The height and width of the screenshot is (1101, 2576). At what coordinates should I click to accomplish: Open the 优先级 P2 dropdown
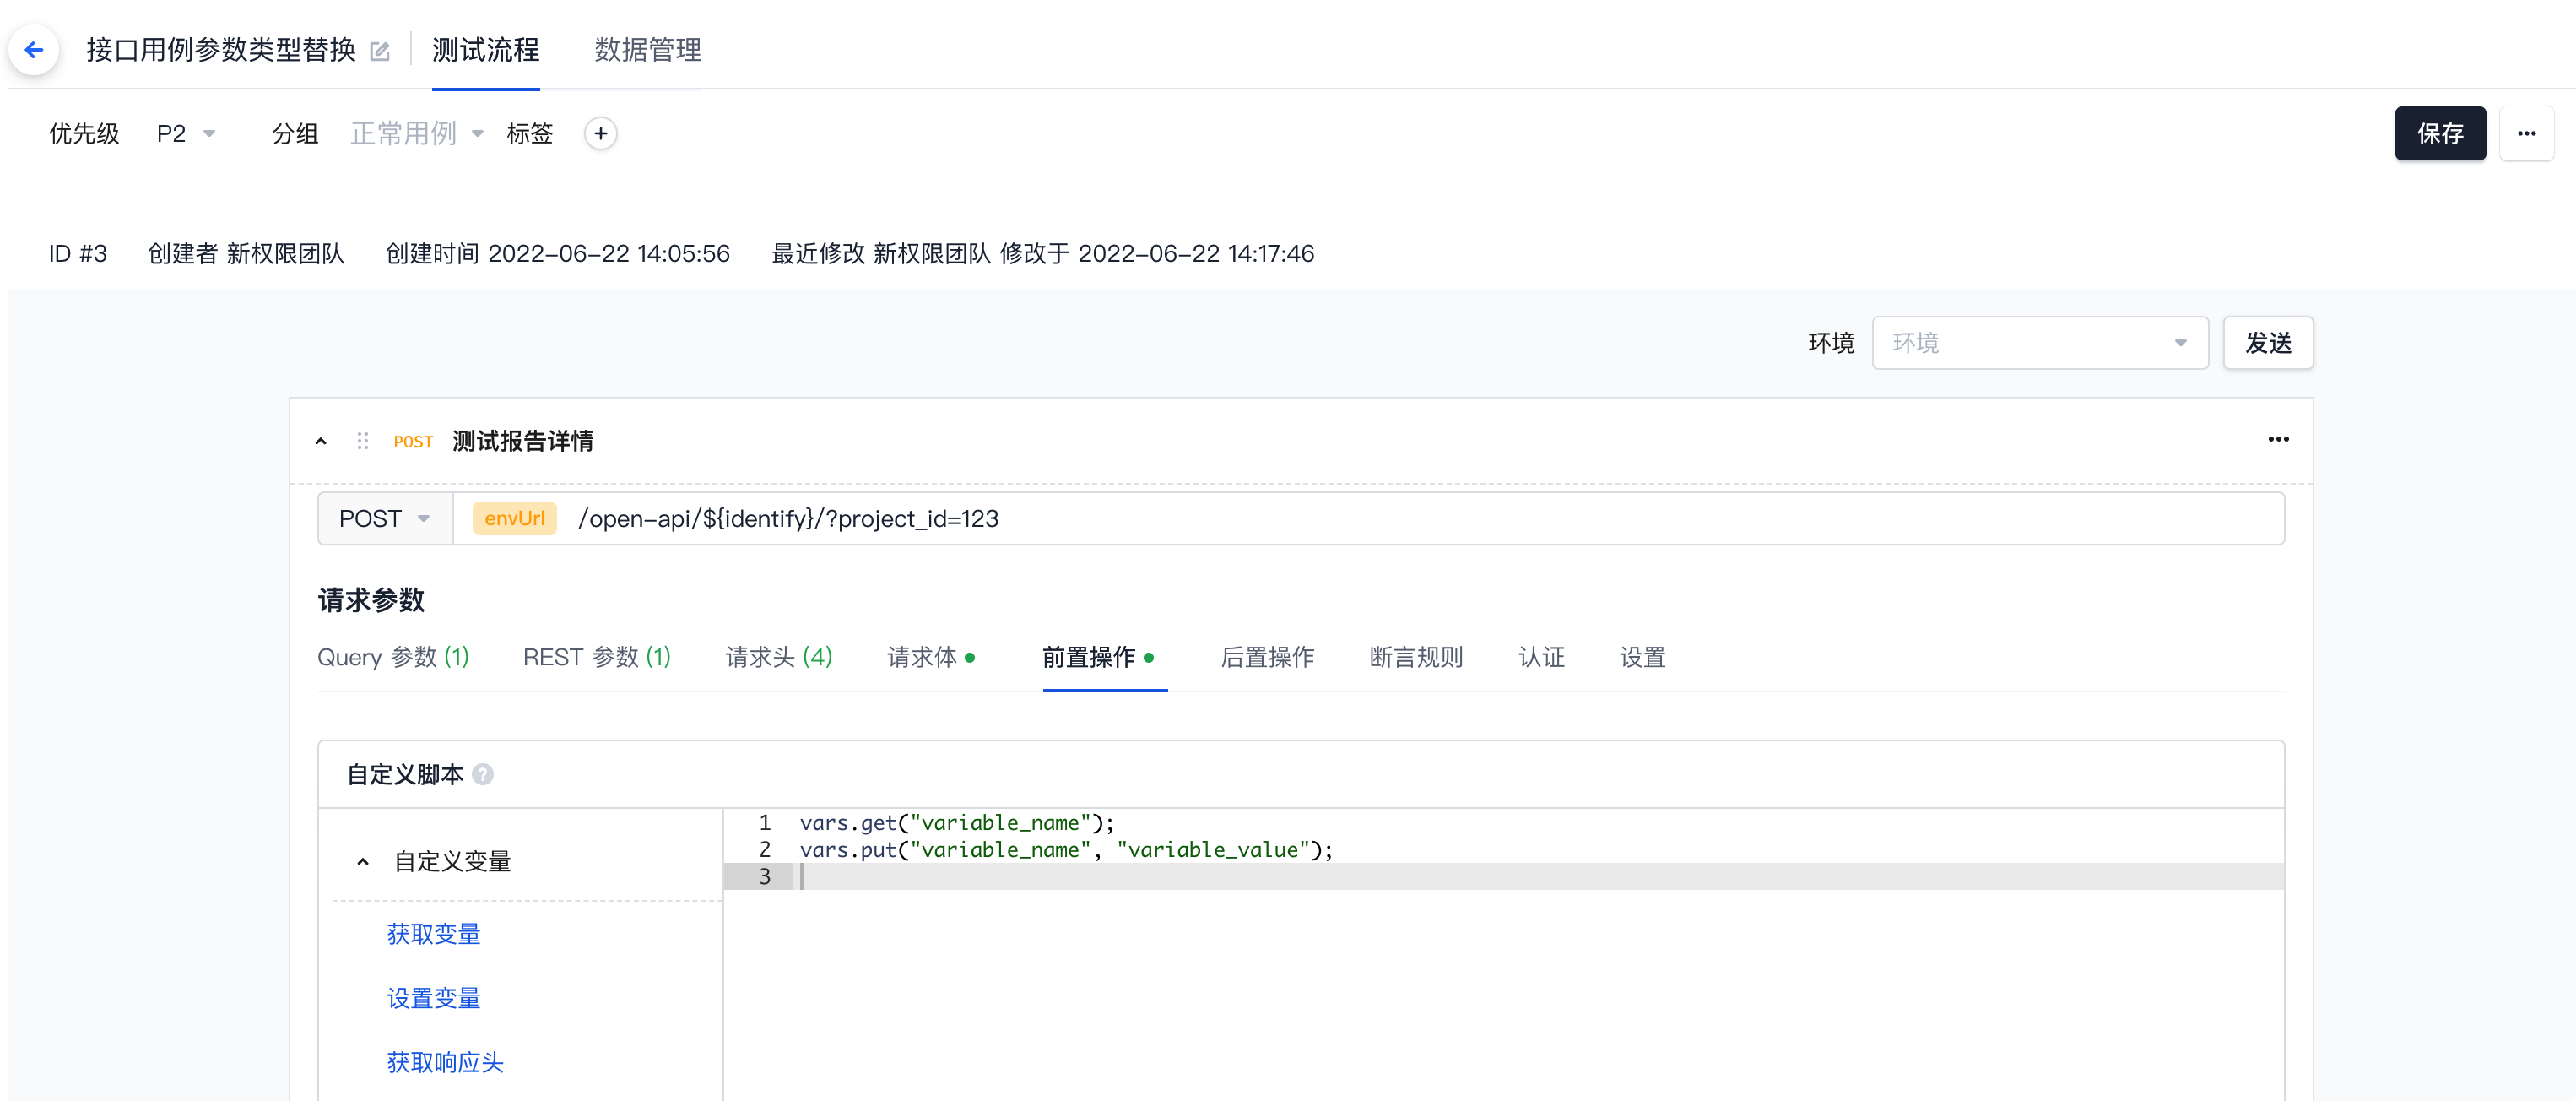tap(186, 133)
